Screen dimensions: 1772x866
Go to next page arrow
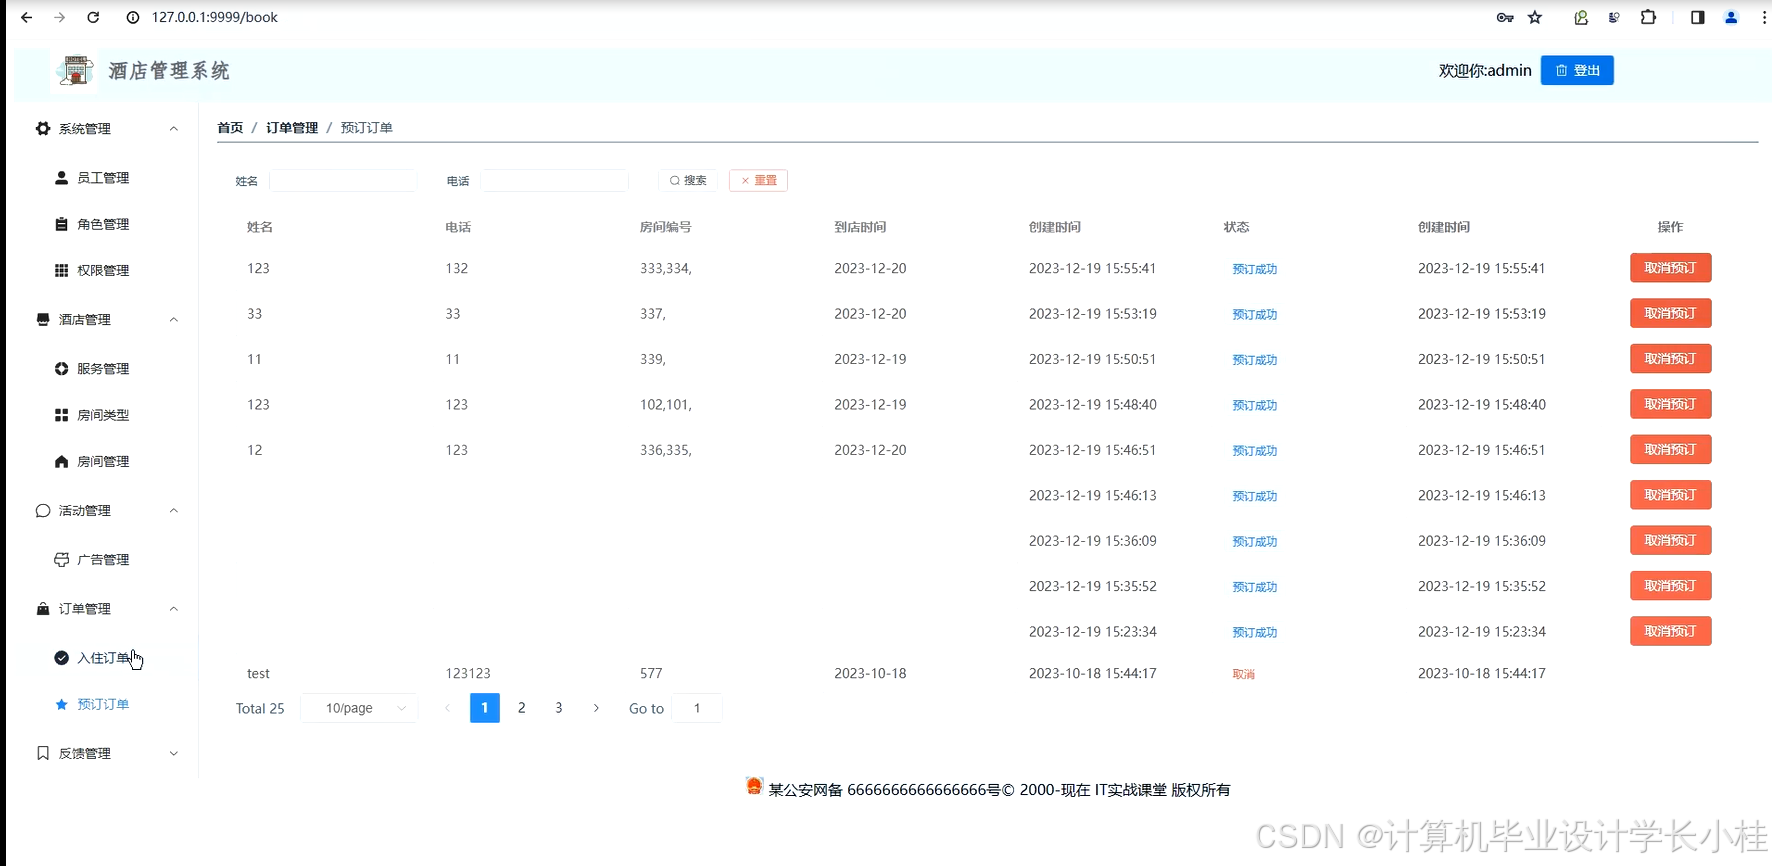point(596,708)
